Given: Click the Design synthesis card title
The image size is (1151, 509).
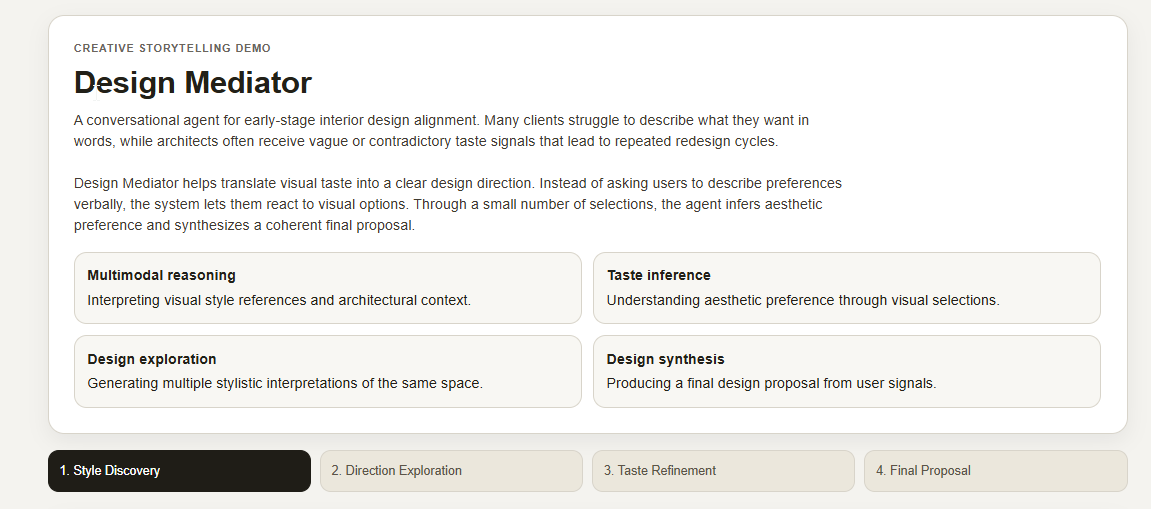Looking at the screenshot, I should pyautogui.click(x=665, y=359).
